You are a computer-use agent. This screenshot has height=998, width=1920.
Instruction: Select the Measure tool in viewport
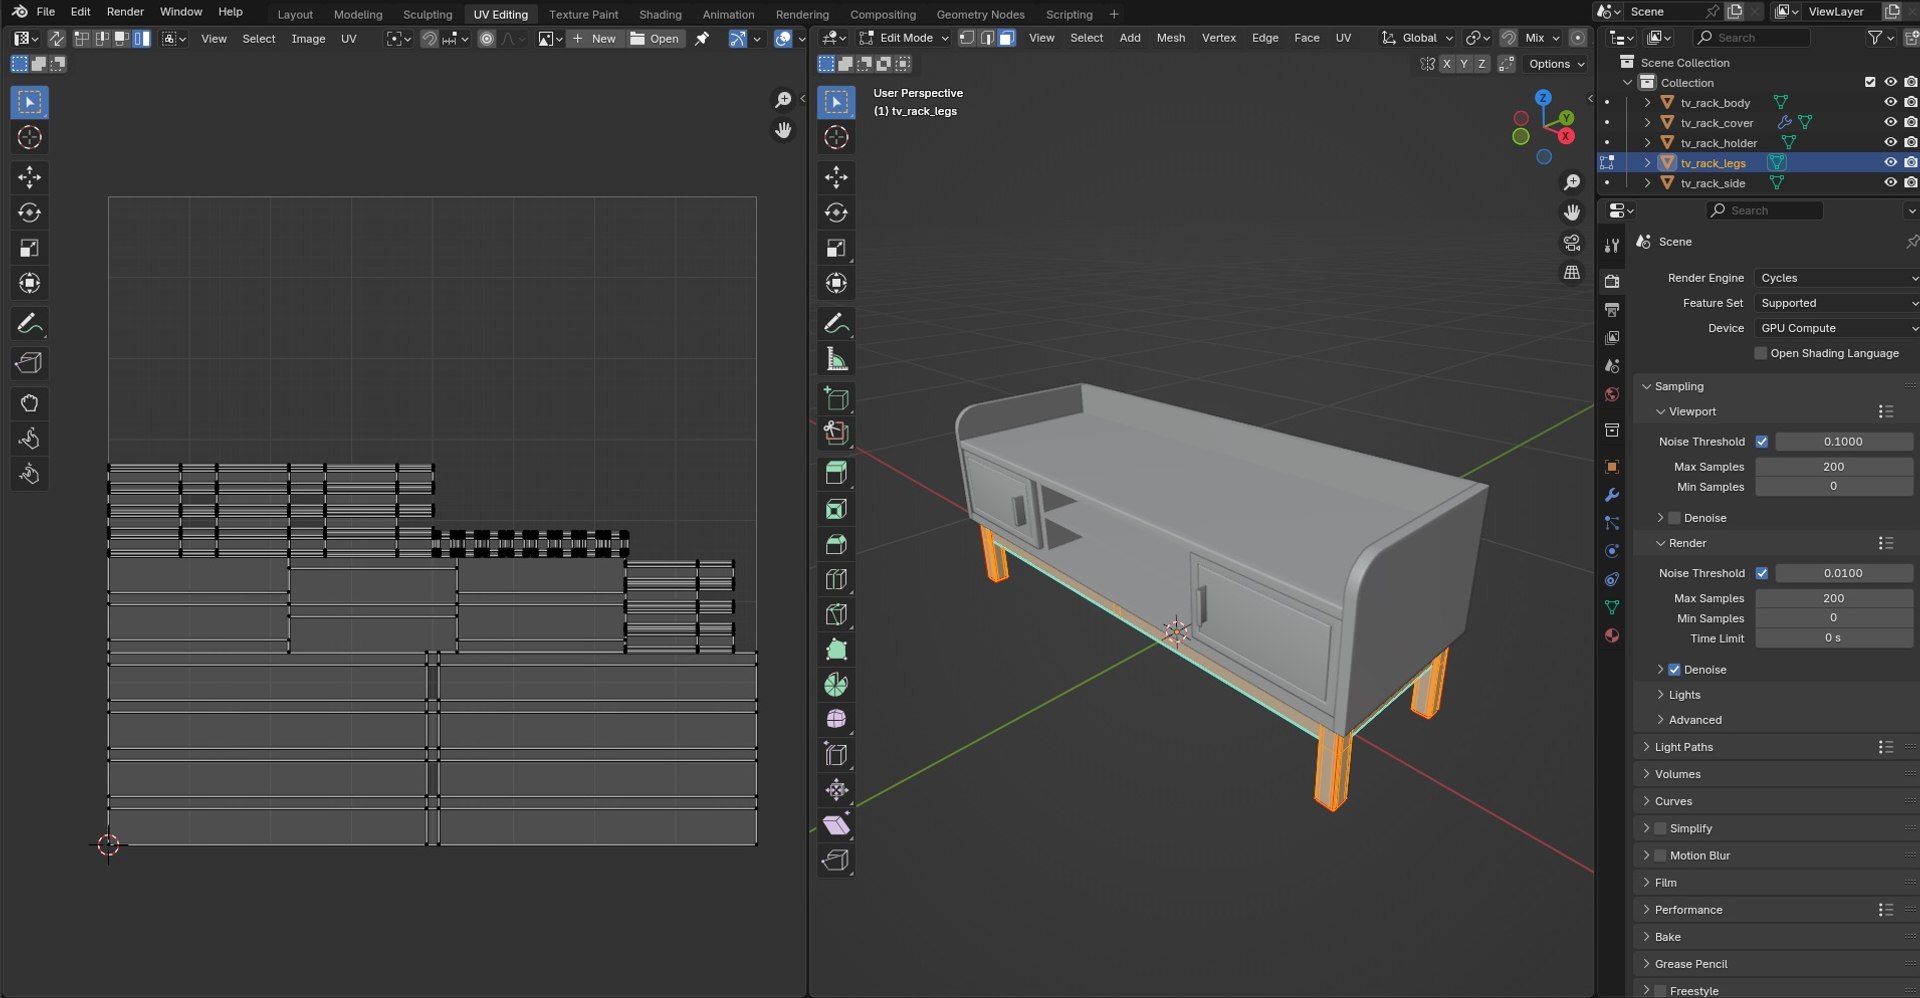(x=836, y=359)
